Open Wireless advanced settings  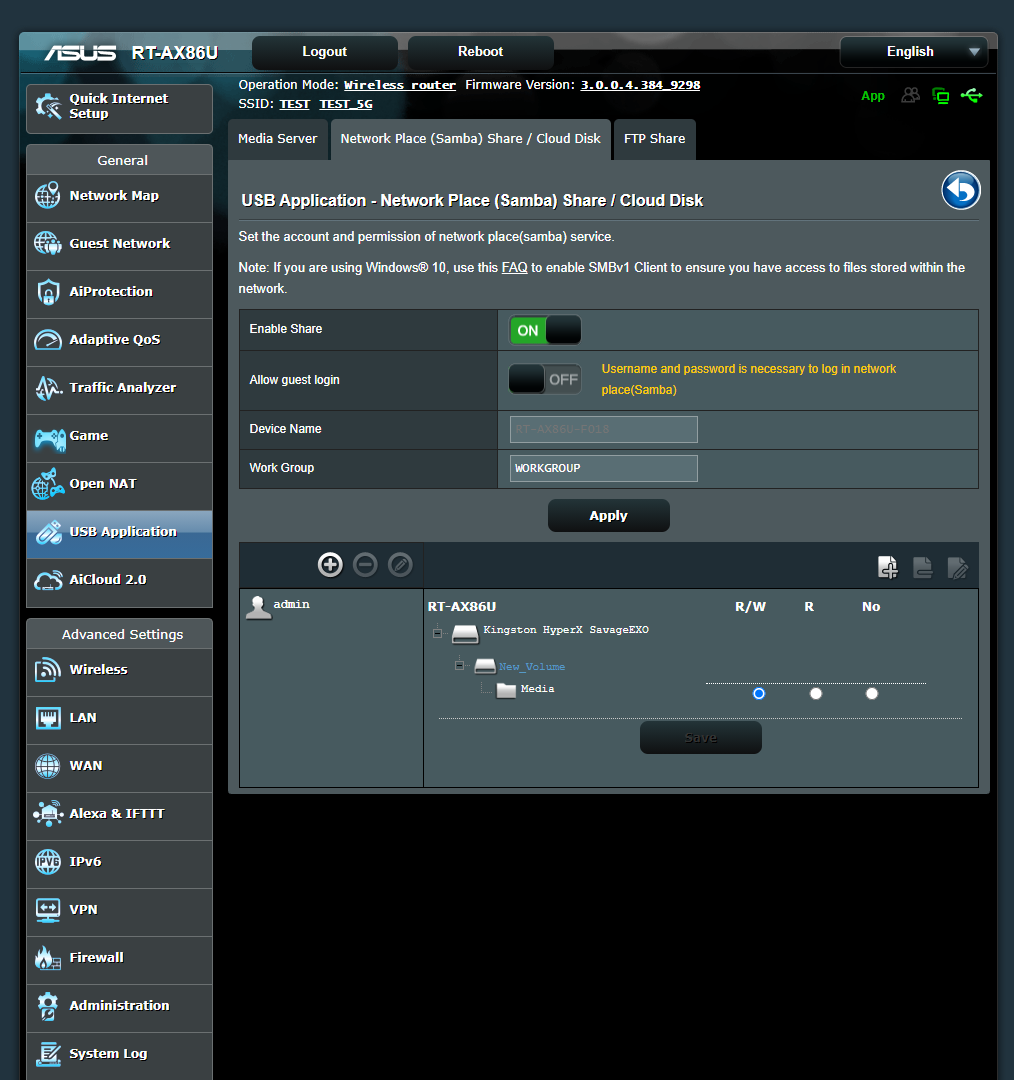[119, 672]
